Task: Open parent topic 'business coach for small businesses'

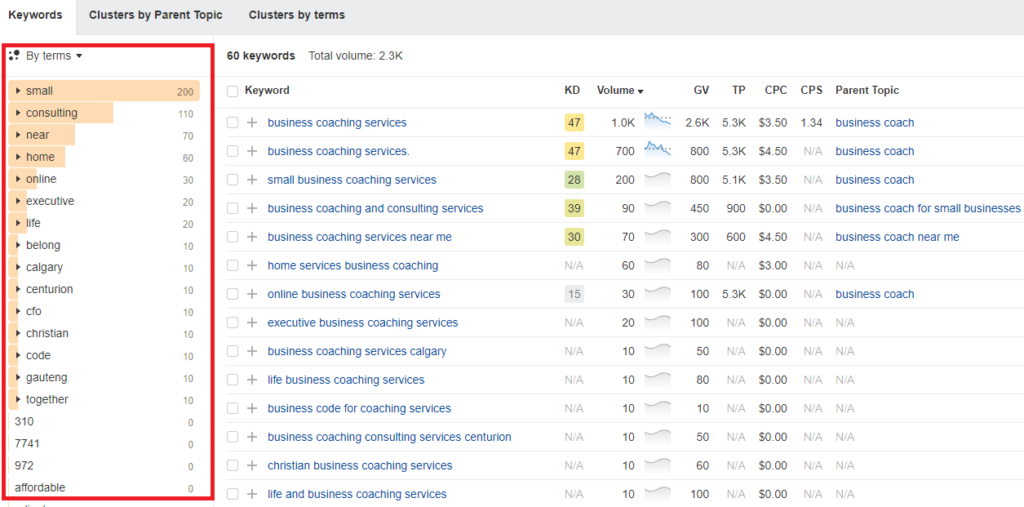Action: point(928,208)
